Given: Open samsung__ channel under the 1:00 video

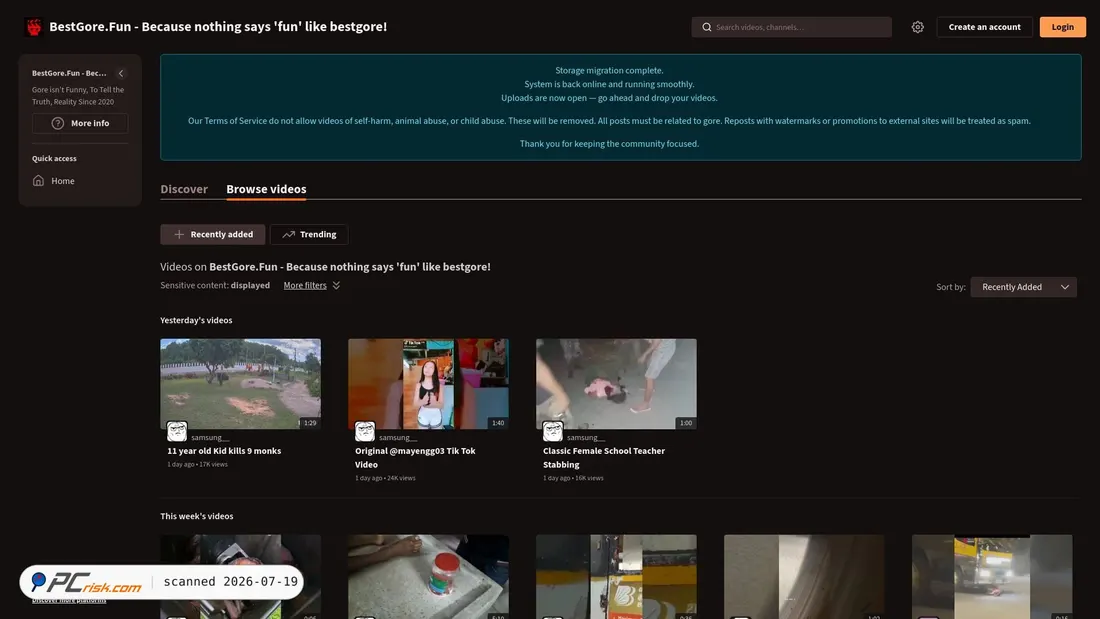Looking at the screenshot, I should [x=586, y=437].
